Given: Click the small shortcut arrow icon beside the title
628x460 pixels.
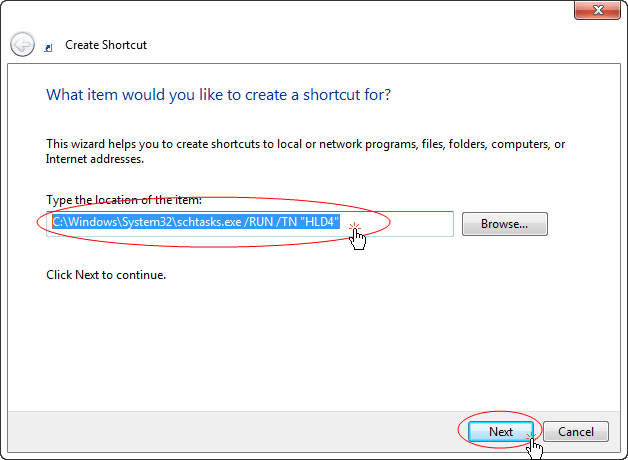Looking at the screenshot, I should [48, 48].
